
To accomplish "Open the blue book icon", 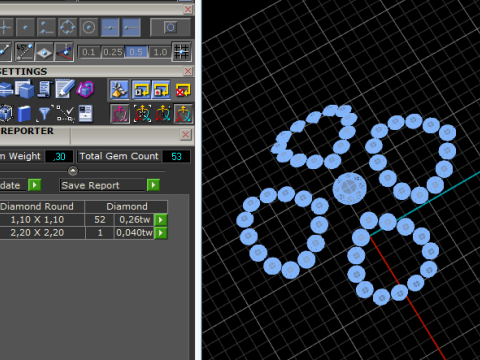I will click(24, 114).
